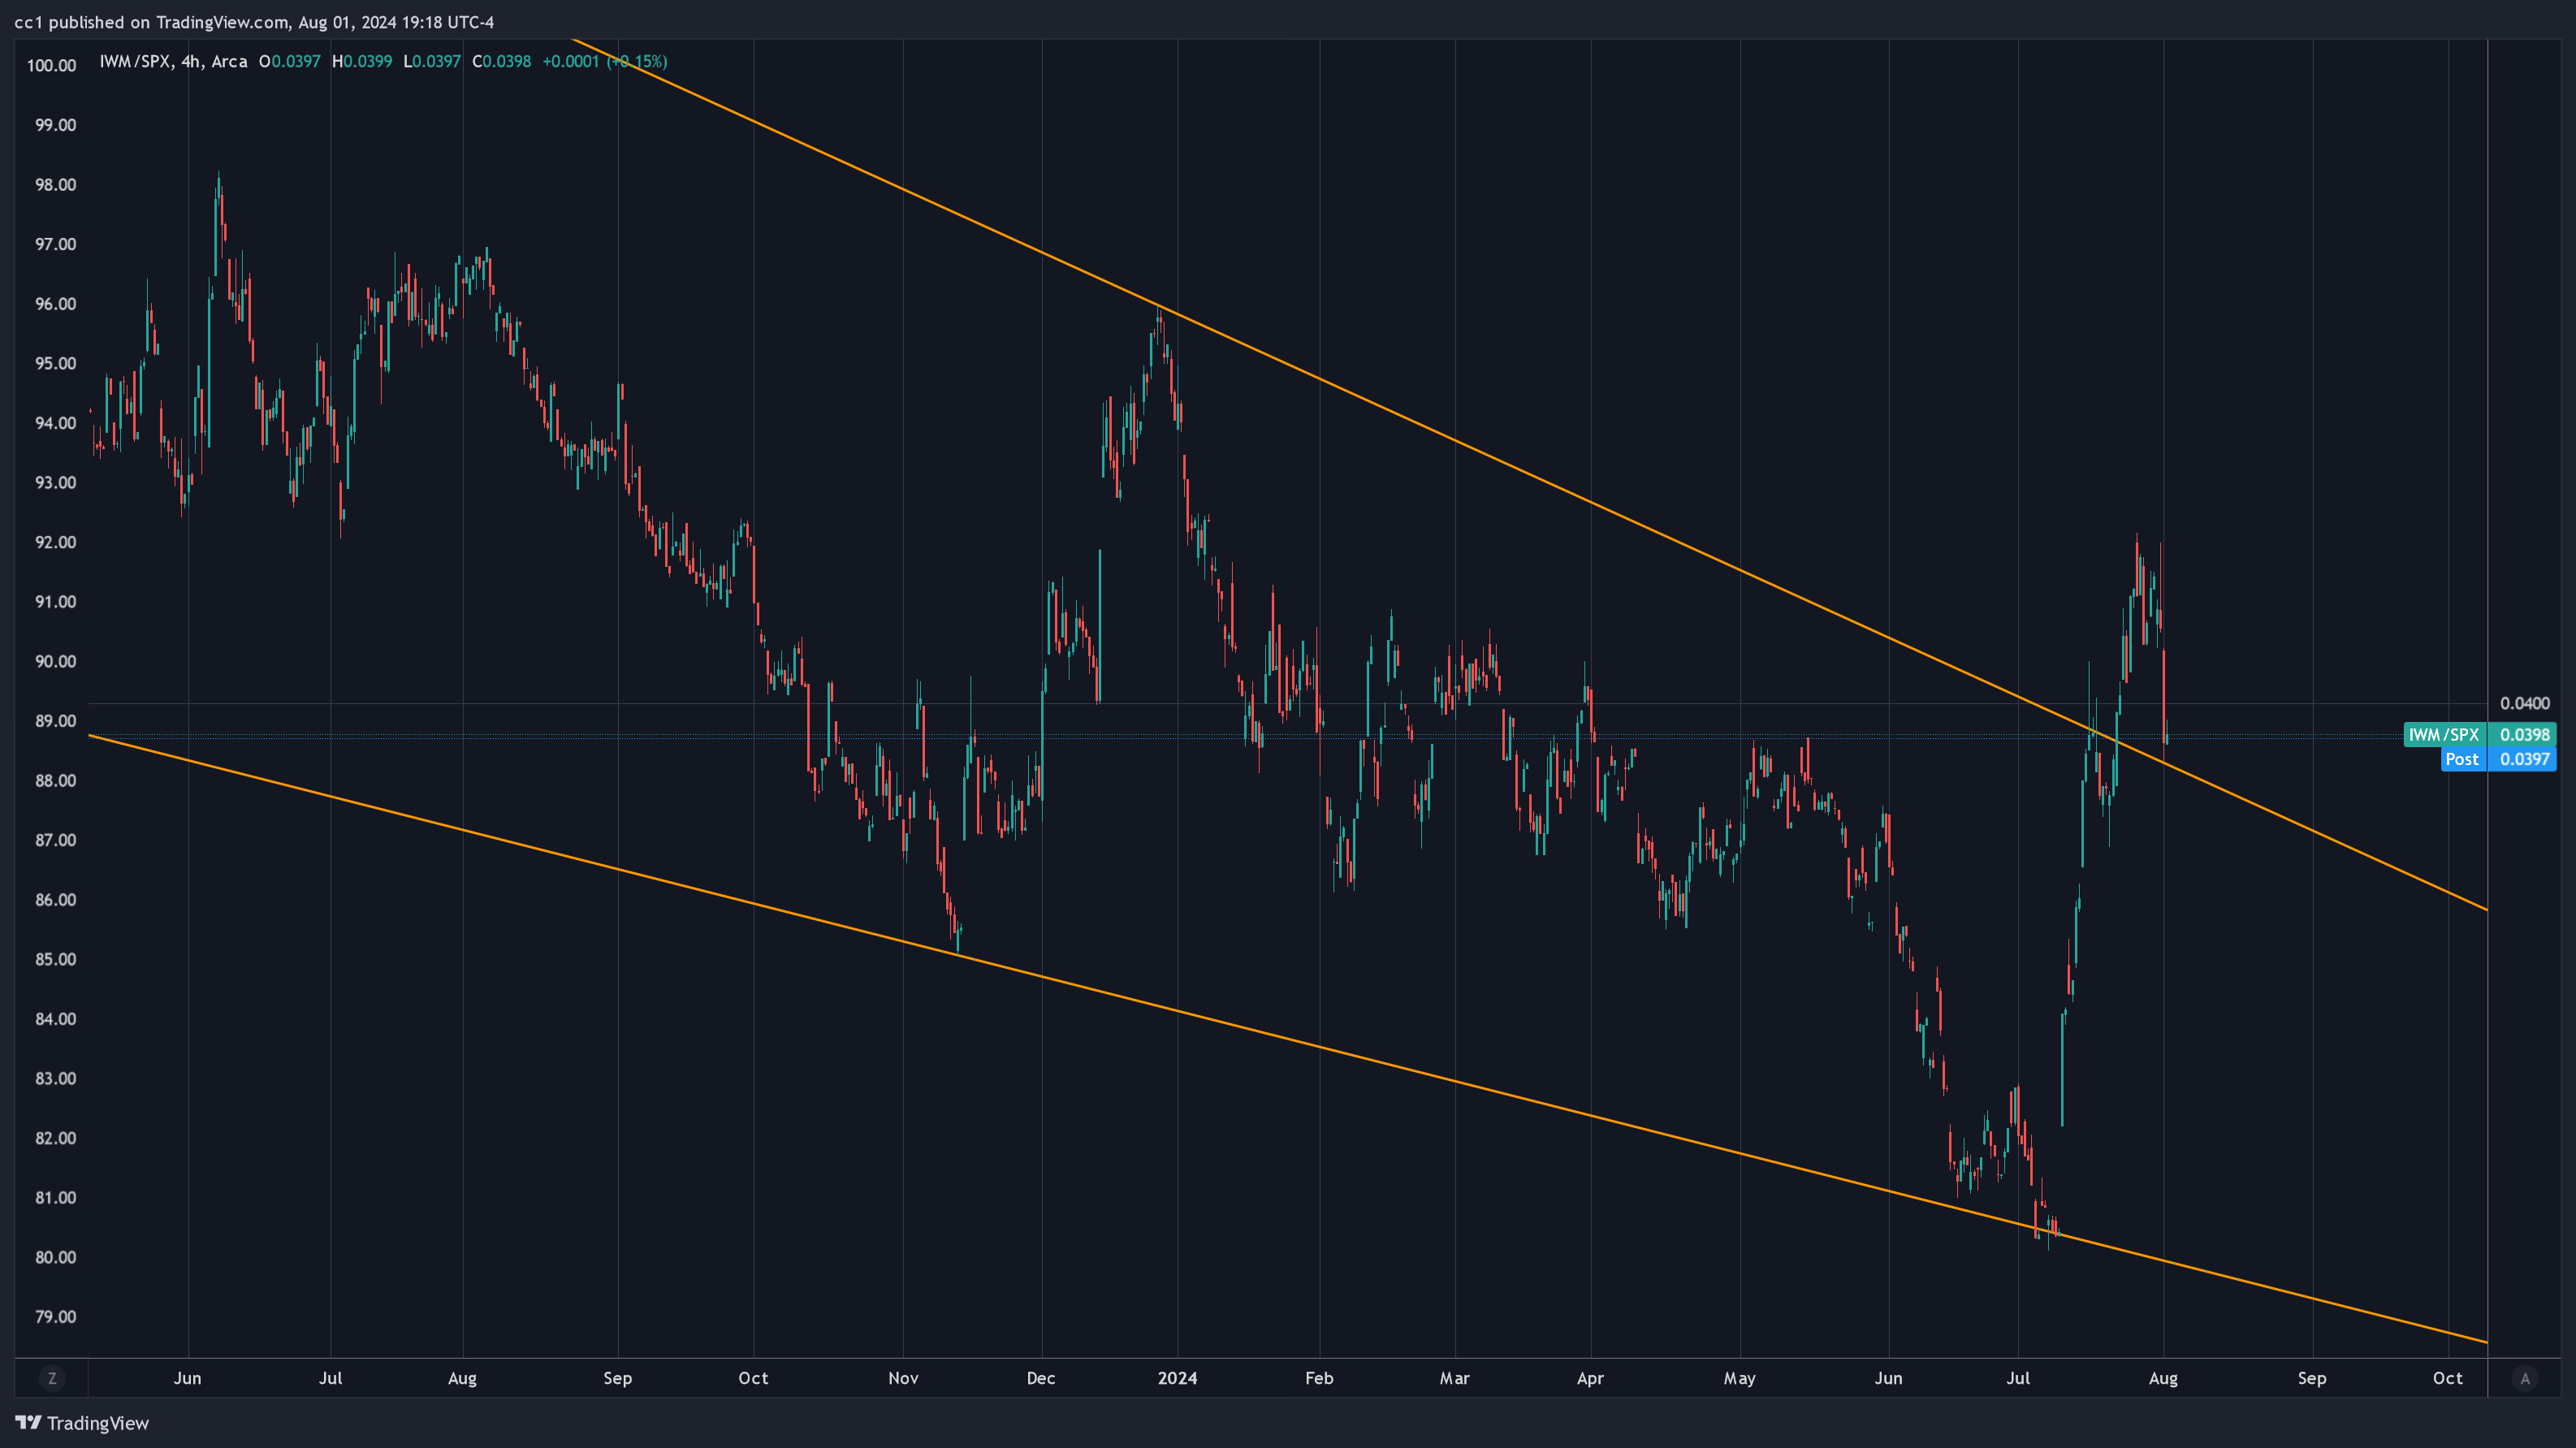Click the Nov label on time axis
Image resolution: width=2576 pixels, height=1448 pixels.
point(903,1378)
